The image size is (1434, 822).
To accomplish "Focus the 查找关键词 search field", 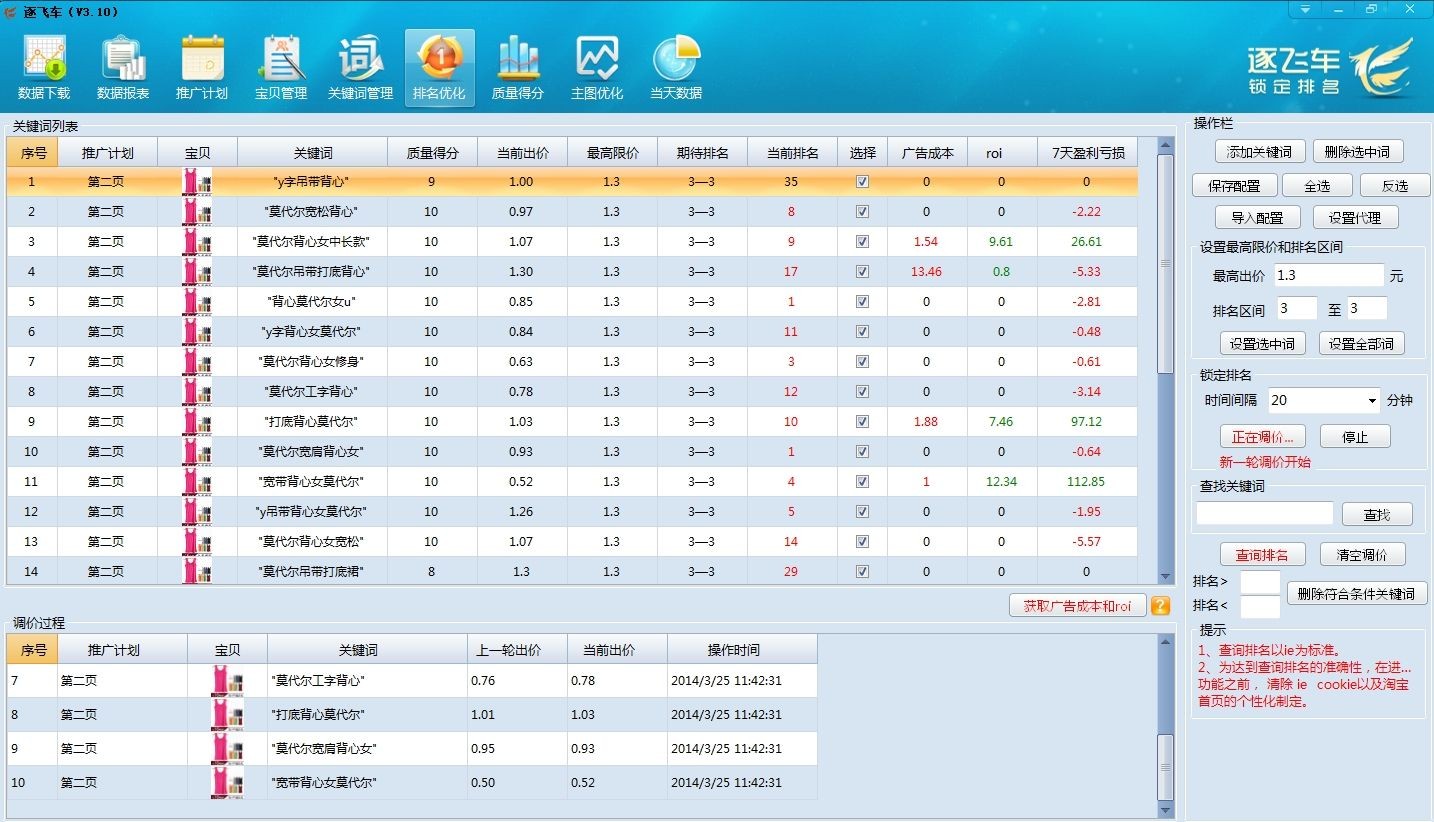I will coord(1265,513).
